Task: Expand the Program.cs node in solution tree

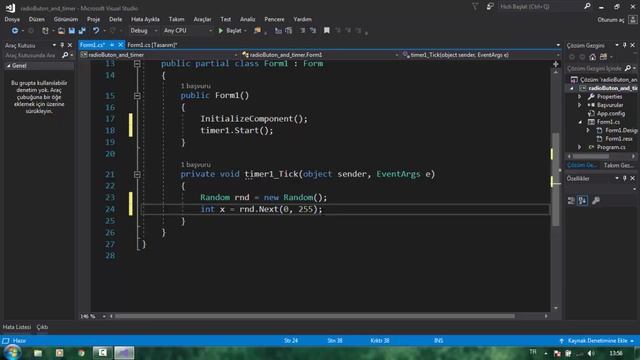Action: (x=580, y=147)
